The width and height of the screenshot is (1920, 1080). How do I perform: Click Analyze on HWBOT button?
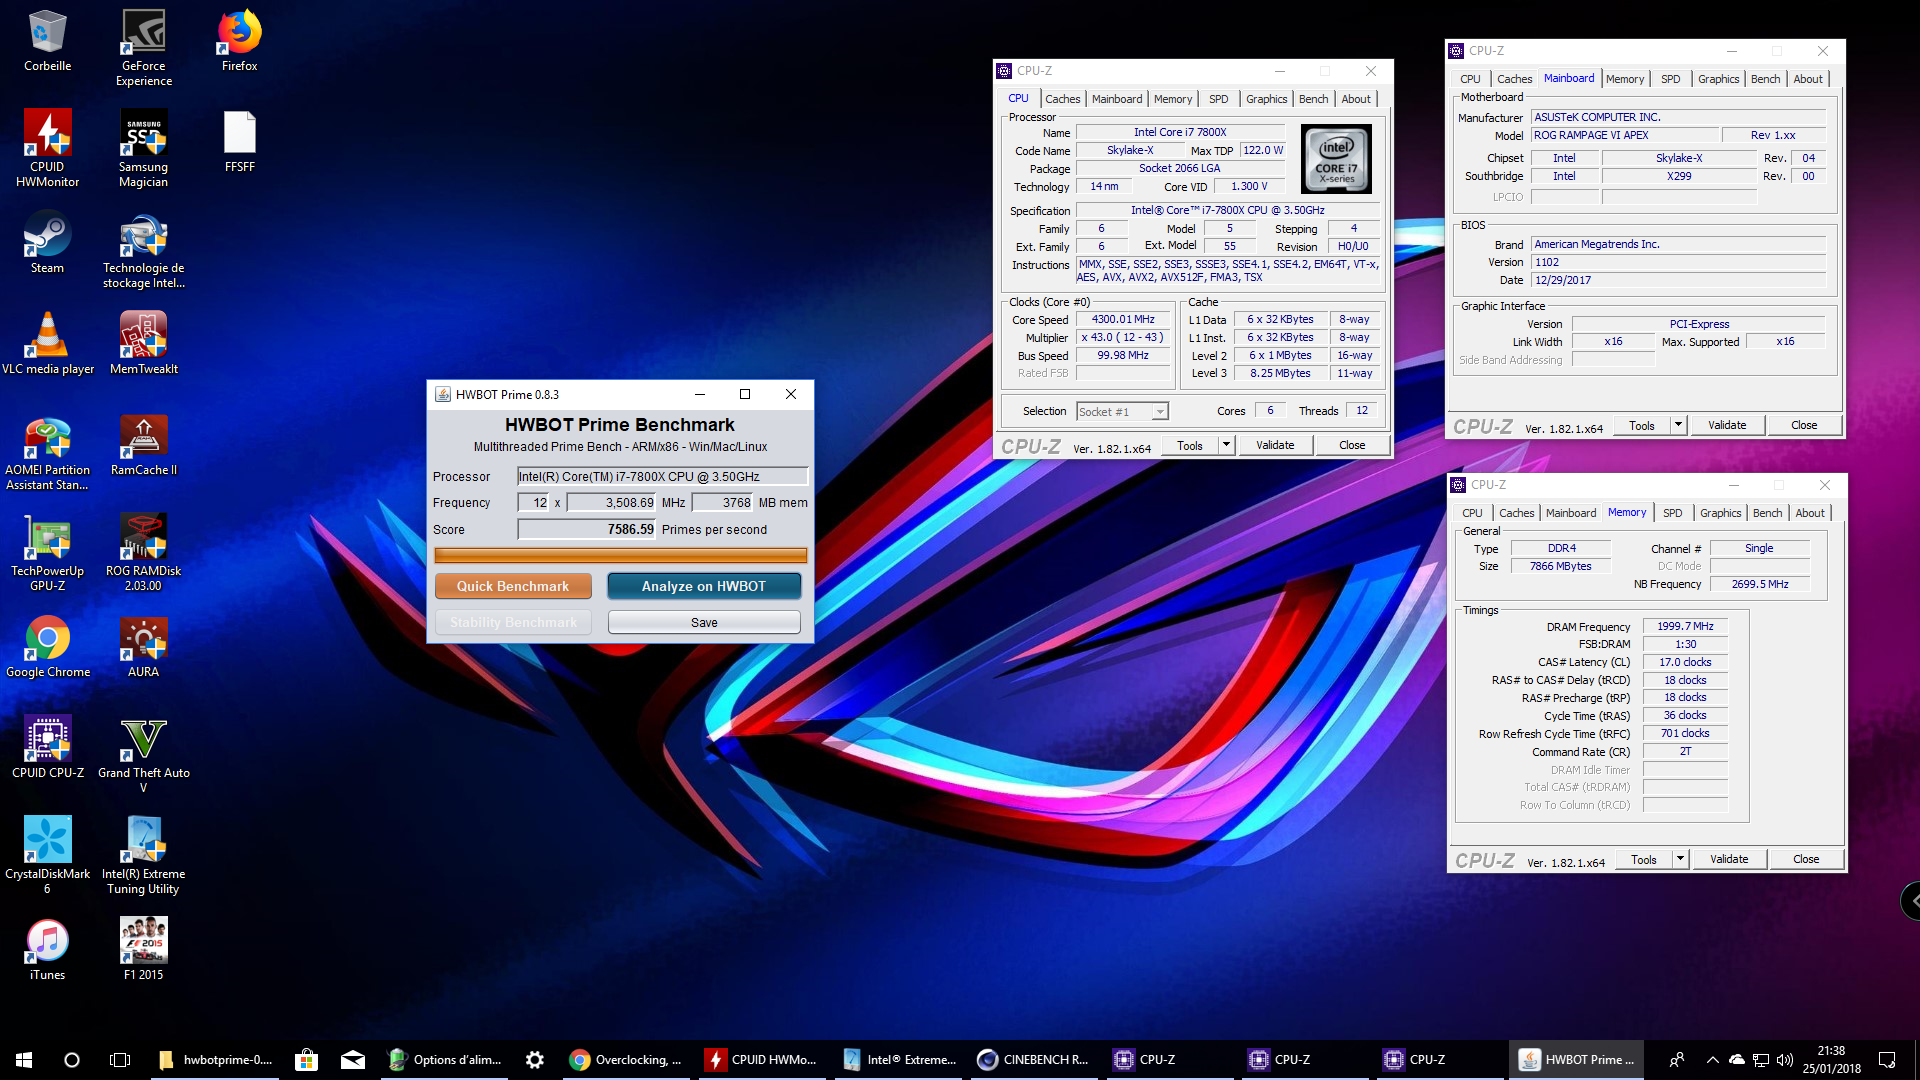click(x=704, y=586)
